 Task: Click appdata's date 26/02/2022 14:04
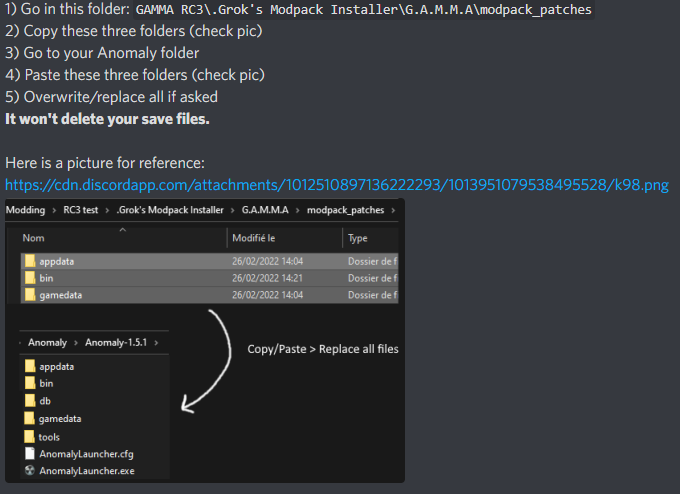[x=268, y=261]
